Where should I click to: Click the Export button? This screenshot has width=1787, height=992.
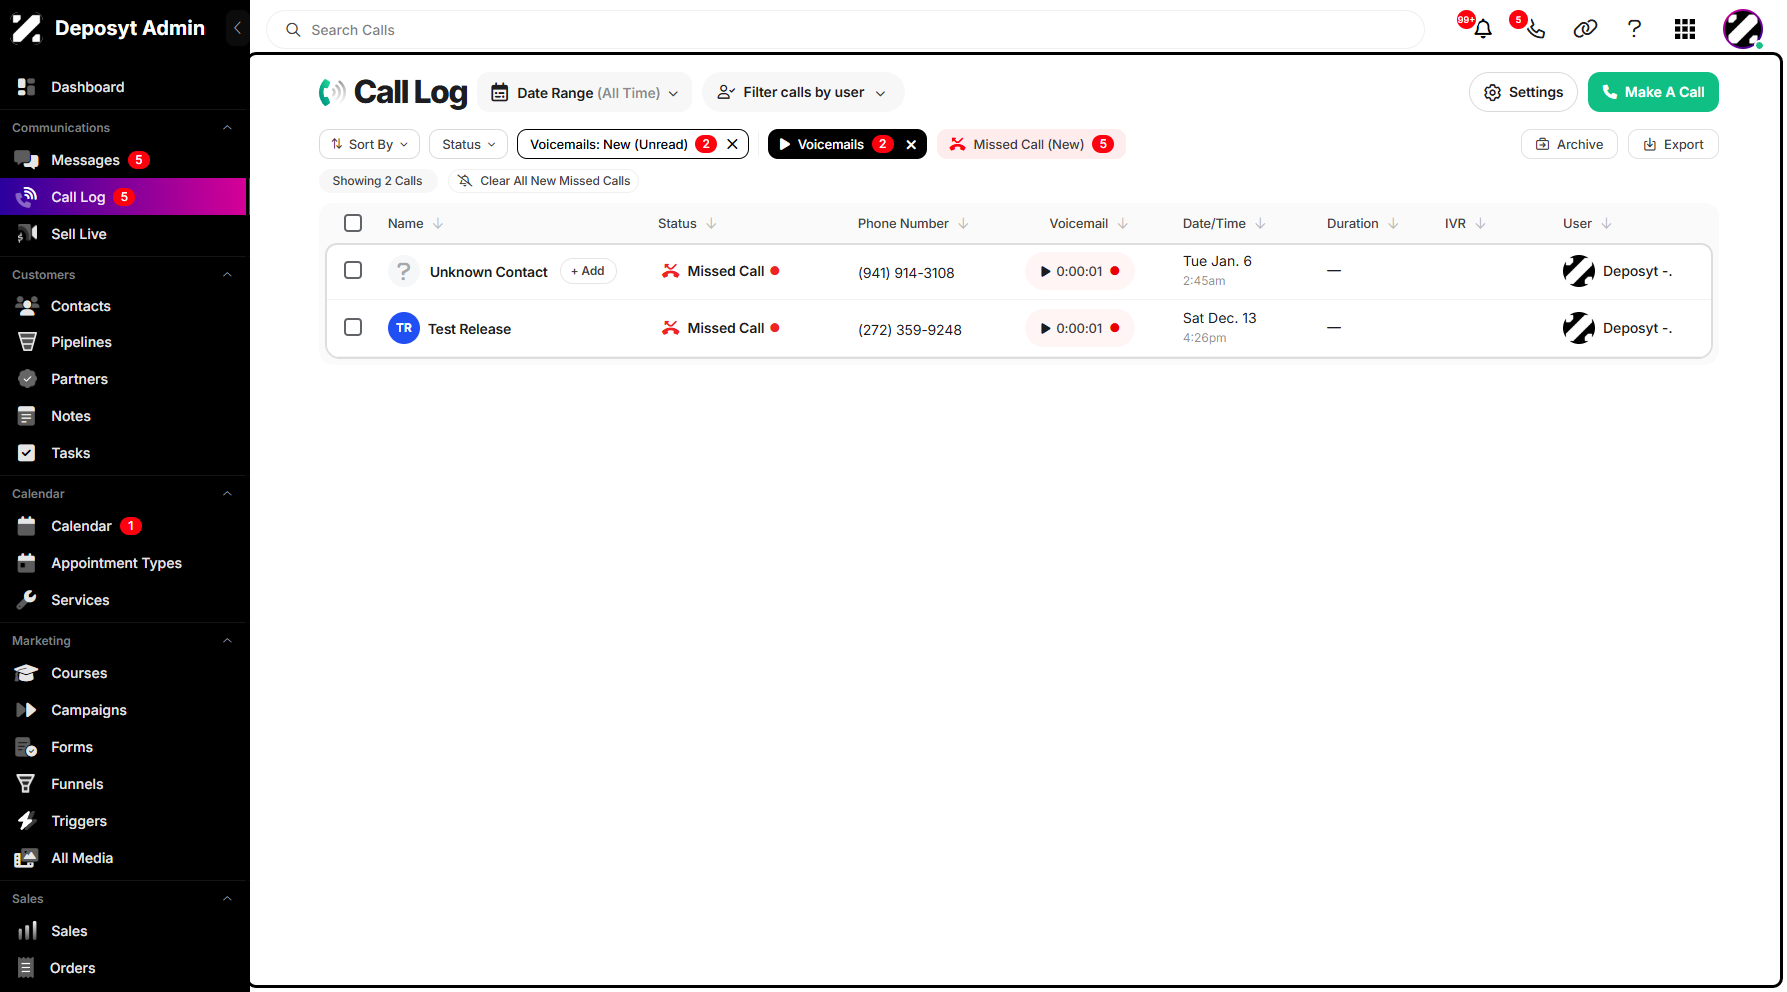click(1673, 144)
